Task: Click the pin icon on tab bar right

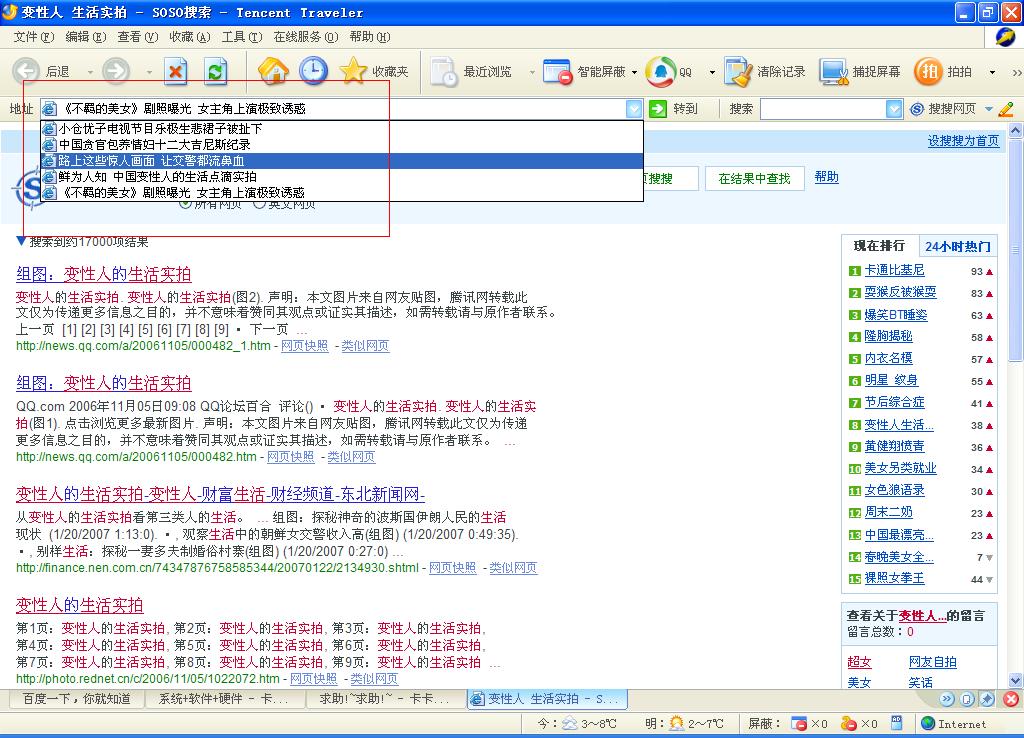Action: coord(987,699)
